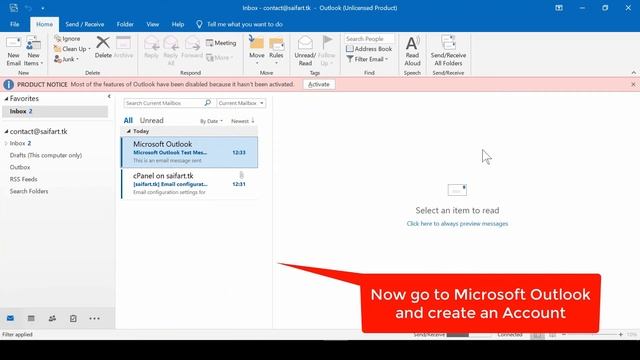Screen dimensions: 640x360
Task: Select Inbox under Favorites
Action: (55, 111)
